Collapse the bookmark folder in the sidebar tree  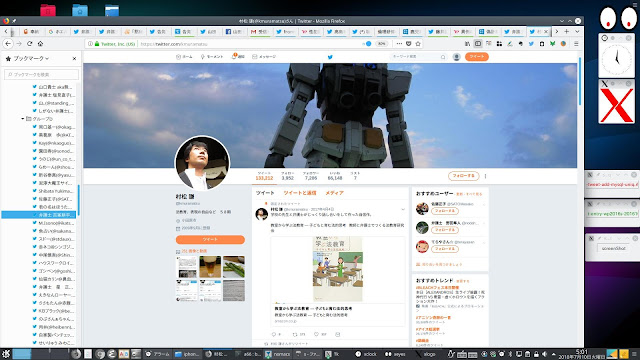pos(22,119)
